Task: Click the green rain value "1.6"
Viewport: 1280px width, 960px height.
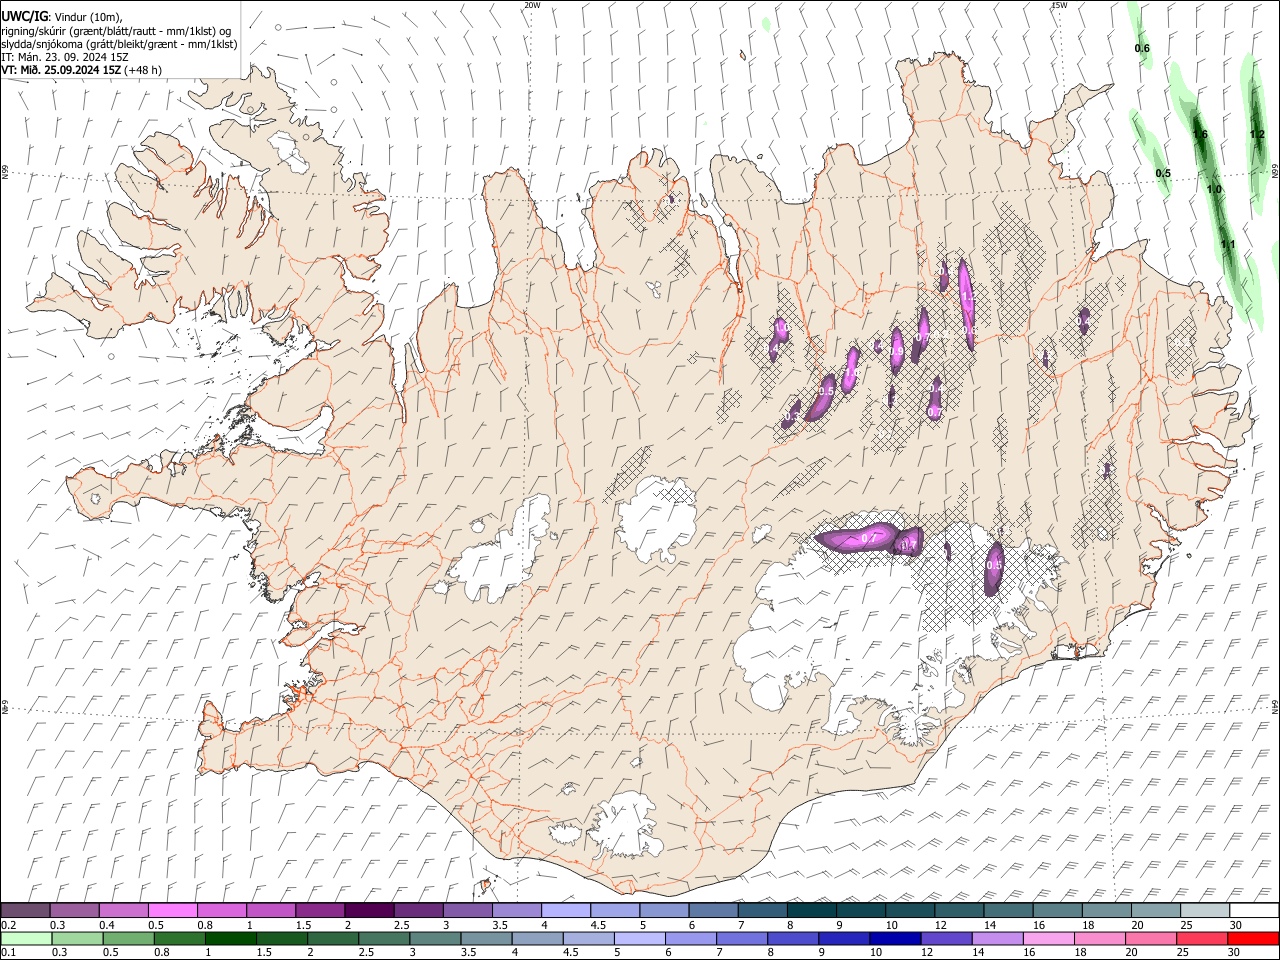Action: pos(1200,134)
